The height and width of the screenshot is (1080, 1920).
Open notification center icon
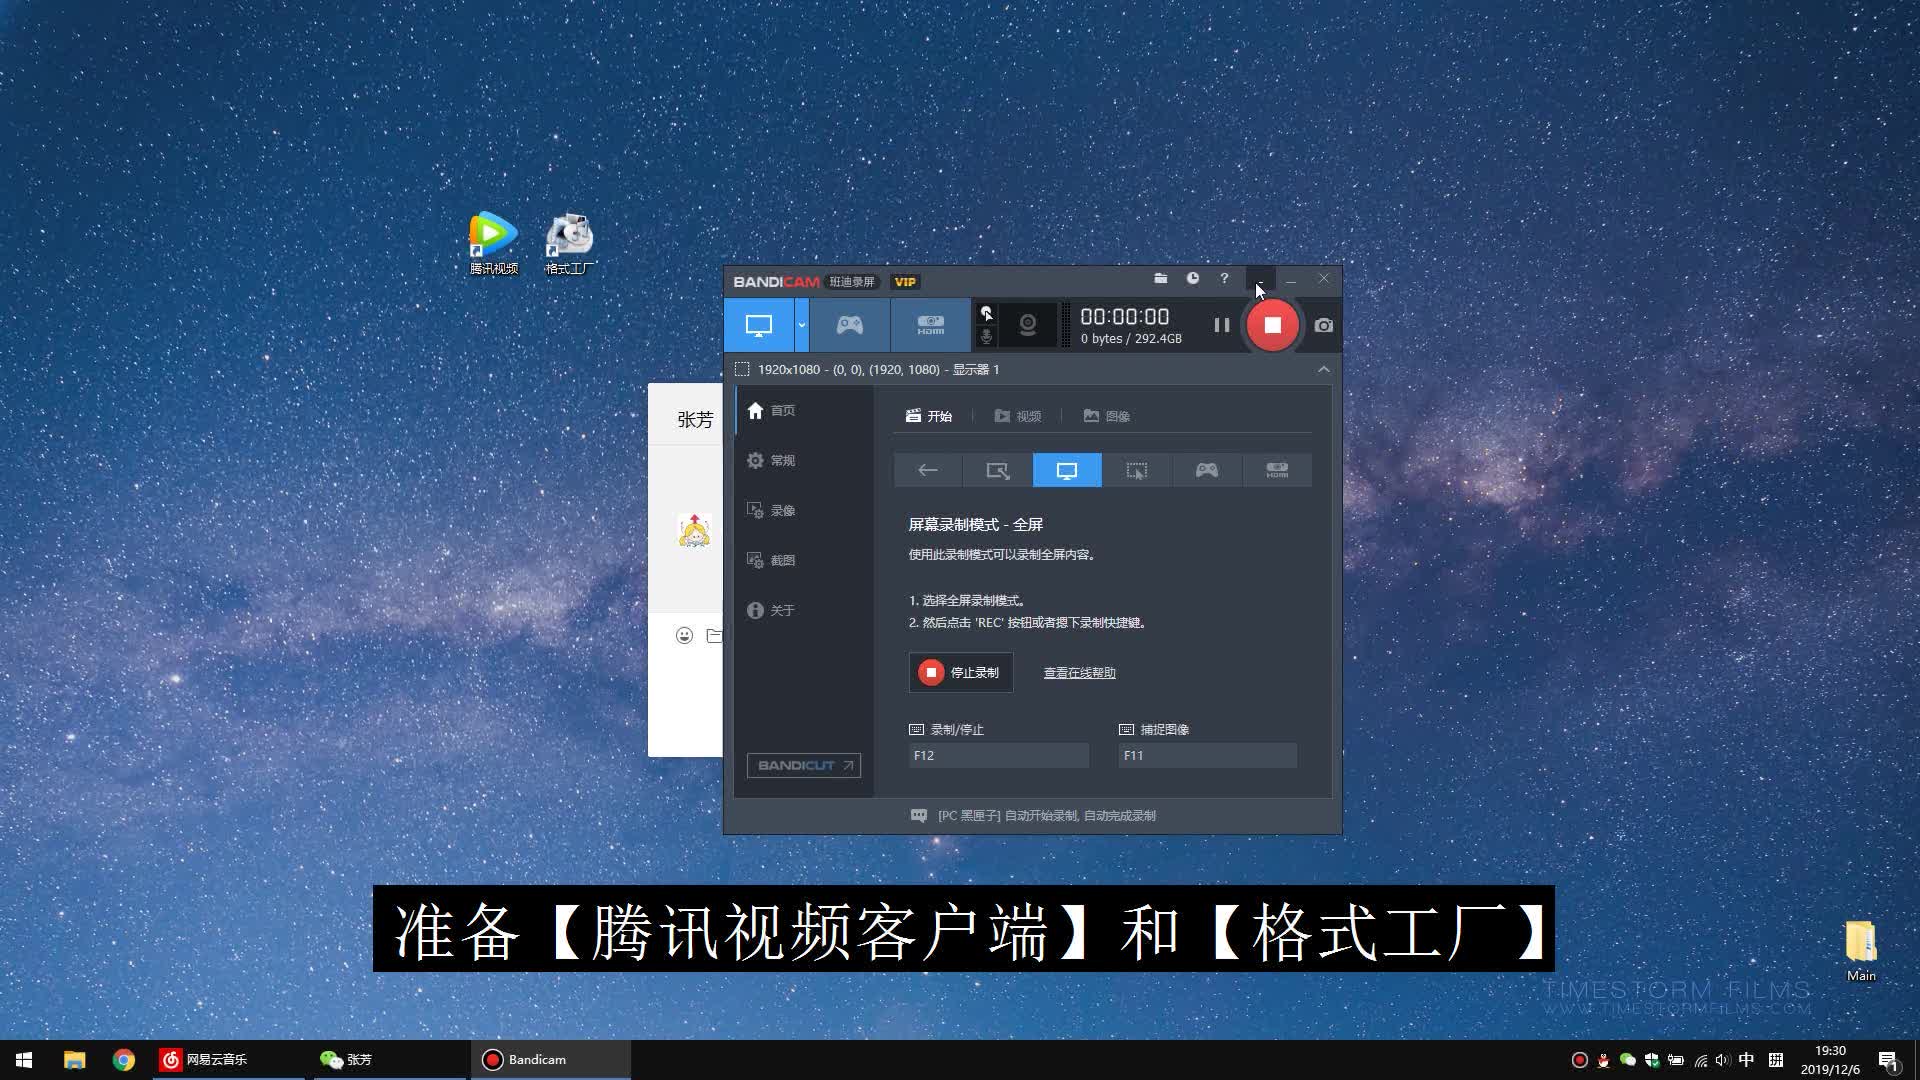click(1888, 1060)
